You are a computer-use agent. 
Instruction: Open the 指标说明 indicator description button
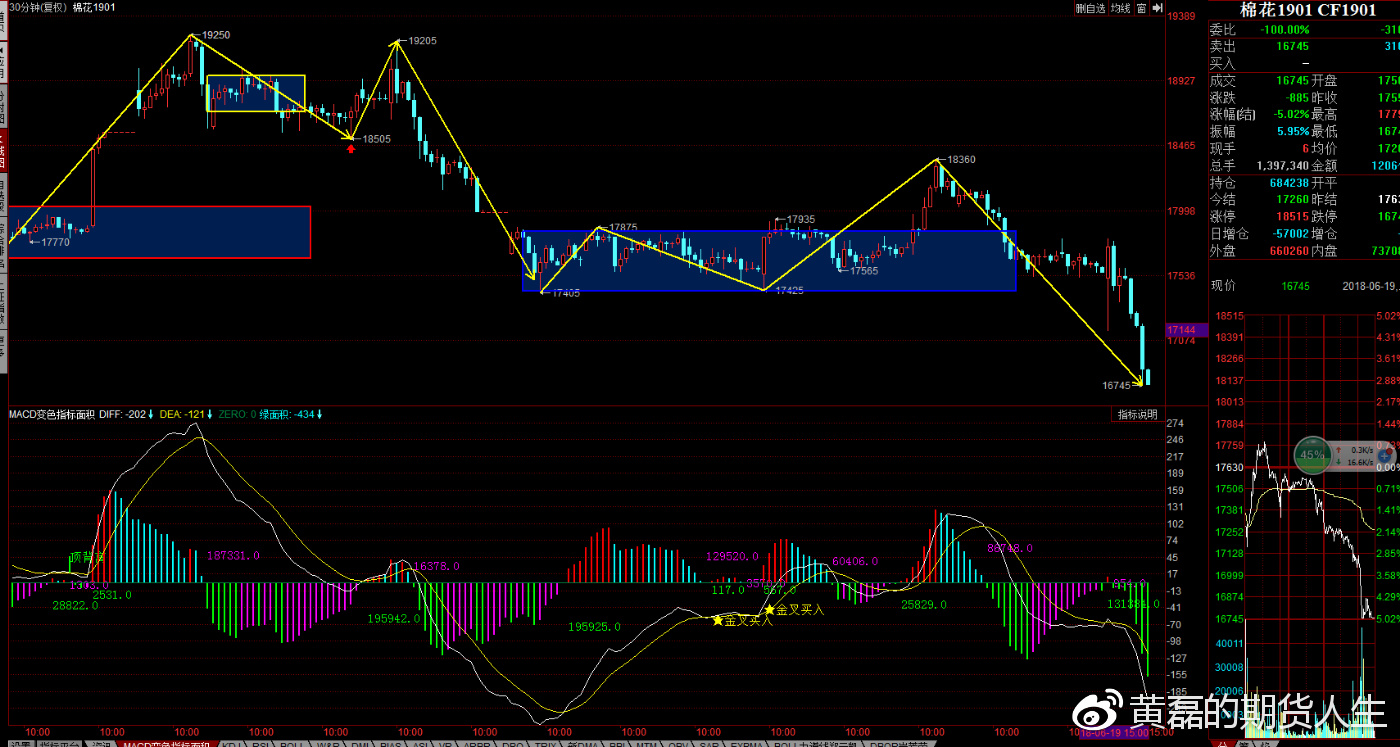tap(1137, 414)
